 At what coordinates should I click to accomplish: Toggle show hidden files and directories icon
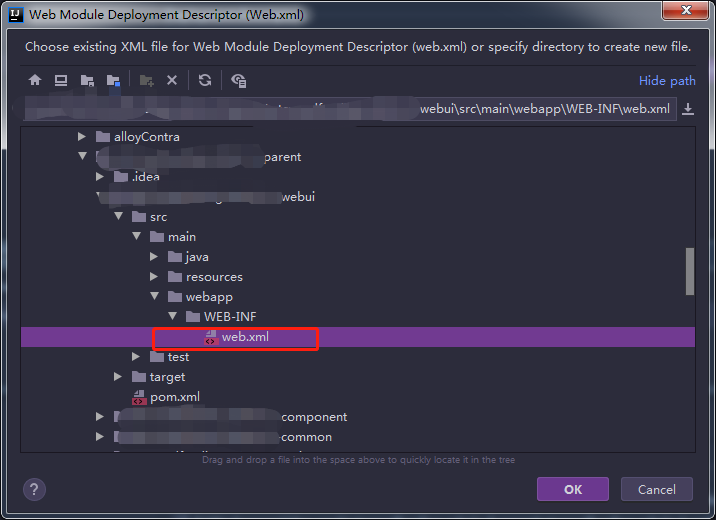point(238,80)
